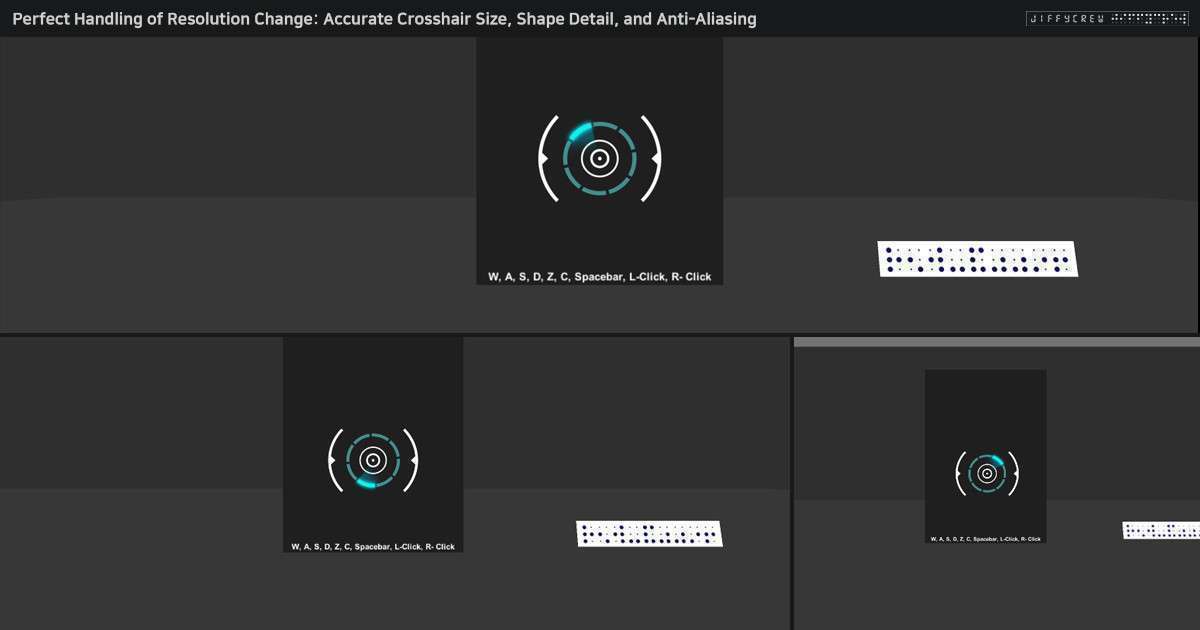
Task: Click the dotted key indicator strip in the largest preview
Action: (978, 259)
